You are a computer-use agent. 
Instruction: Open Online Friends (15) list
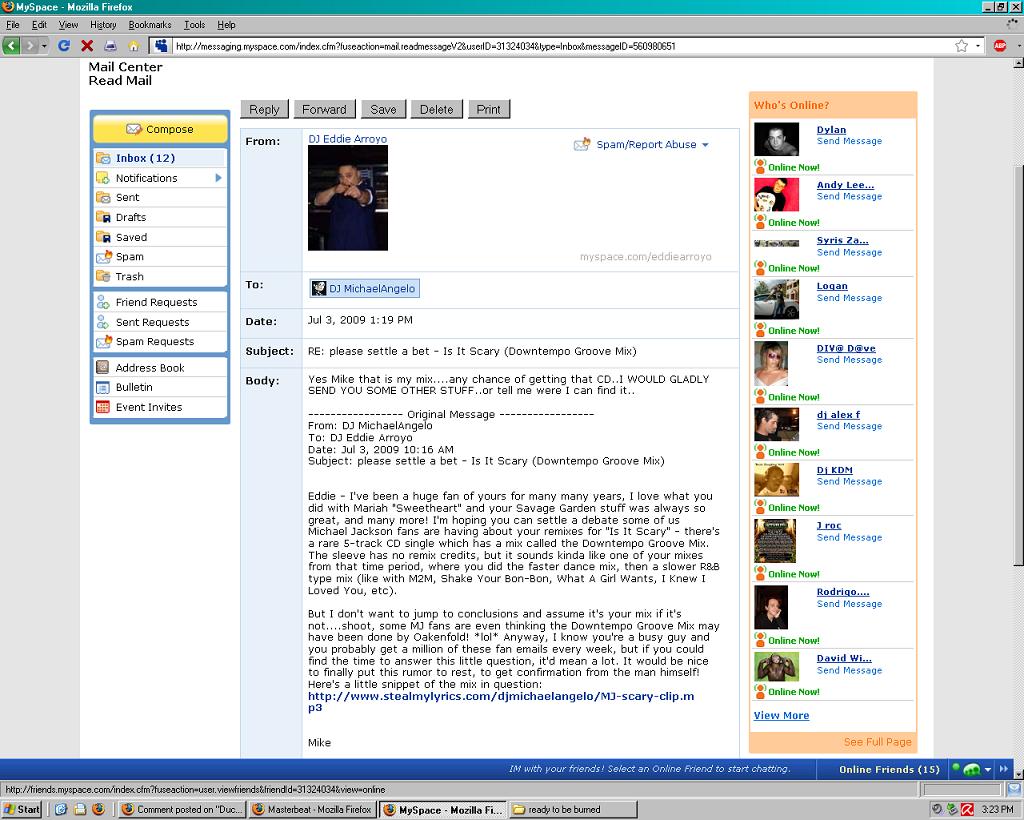click(889, 770)
